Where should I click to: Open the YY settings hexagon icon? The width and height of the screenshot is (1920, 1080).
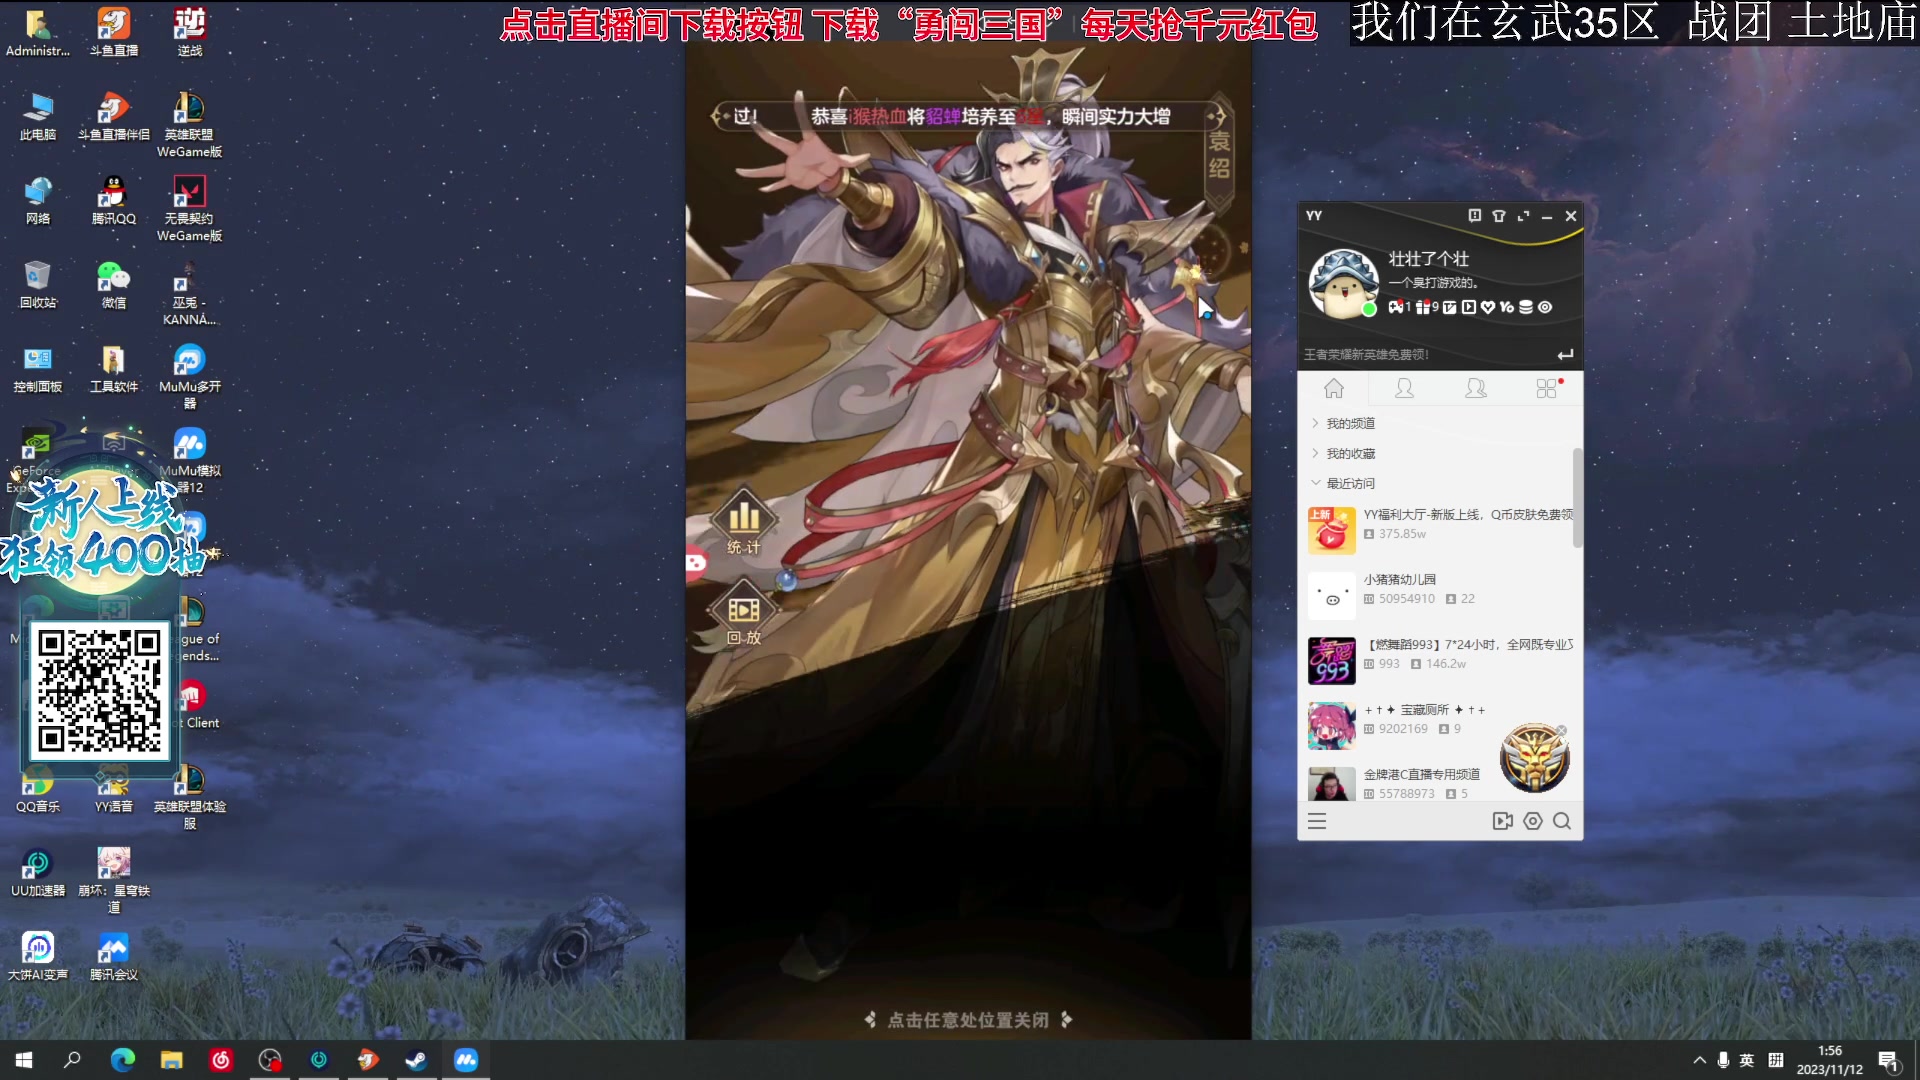pyautogui.click(x=1533, y=821)
